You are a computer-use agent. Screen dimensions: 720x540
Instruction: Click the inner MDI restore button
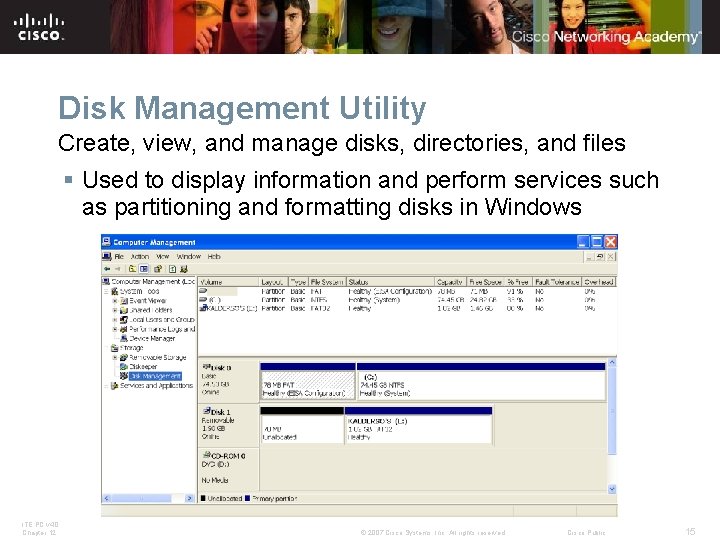tap(600, 257)
